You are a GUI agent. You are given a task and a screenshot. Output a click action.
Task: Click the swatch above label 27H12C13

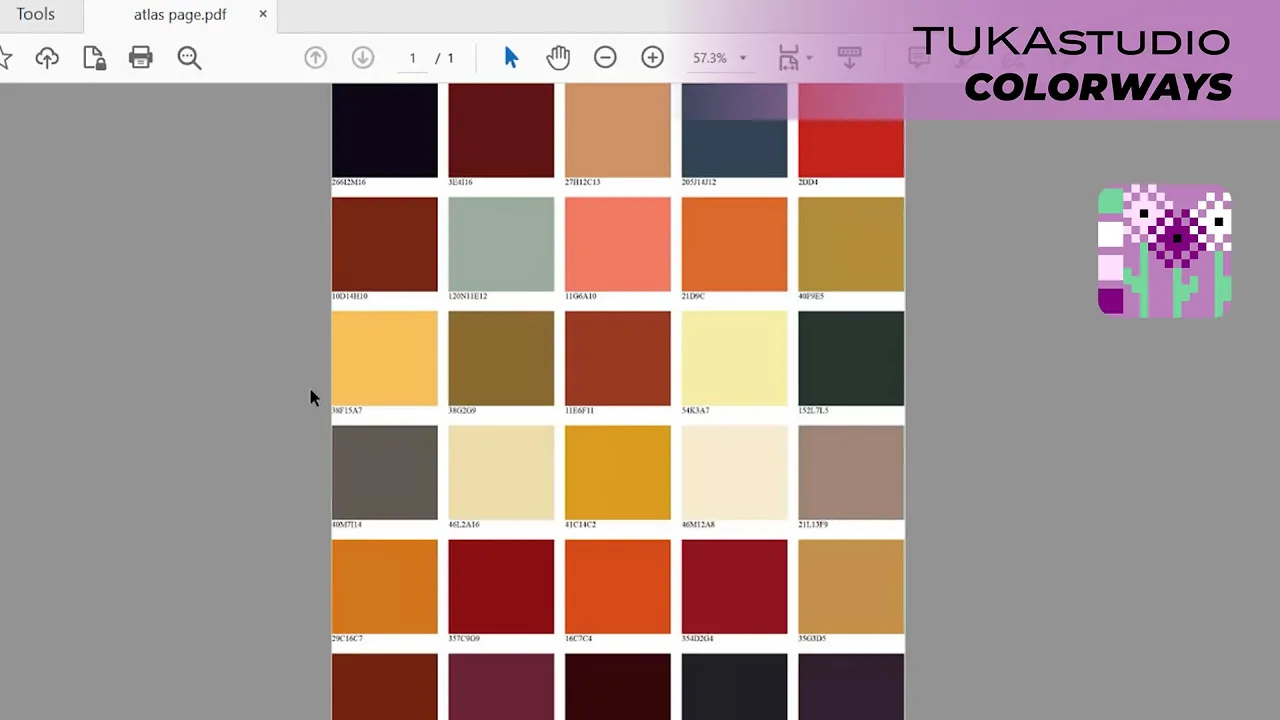point(618,130)
